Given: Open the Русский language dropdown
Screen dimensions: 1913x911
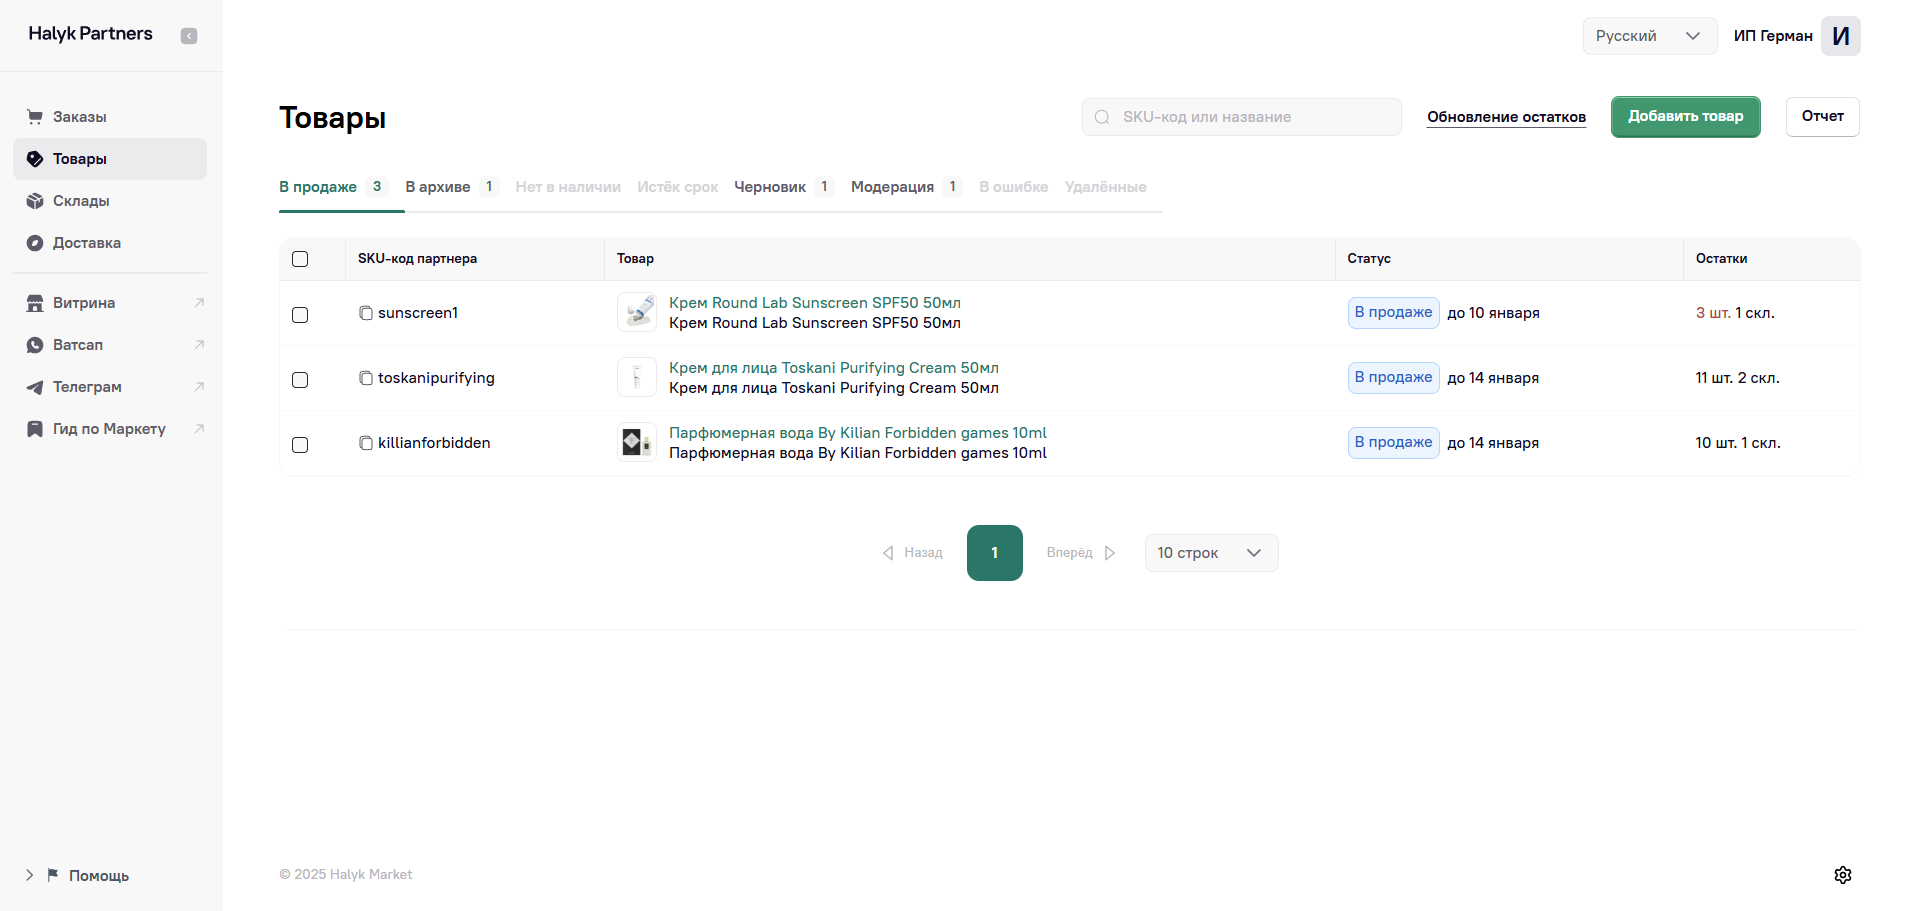Looking at the screenshot, I should (x=1649, y=36).
